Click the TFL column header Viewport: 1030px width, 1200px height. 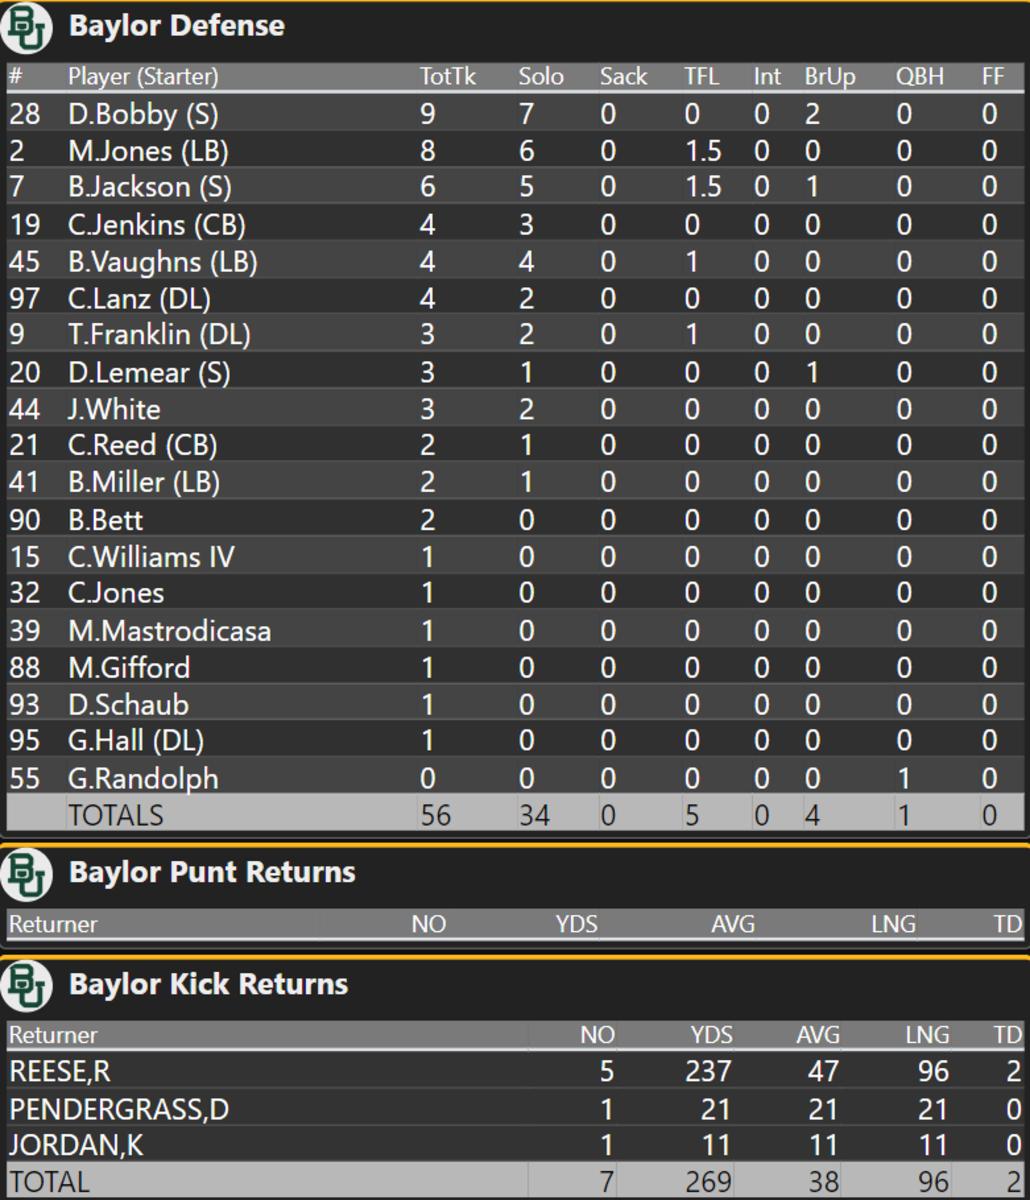pos(701,77)
